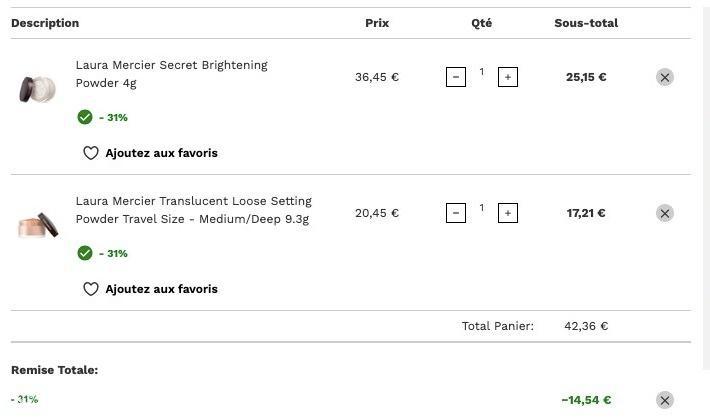Click heart icon for Translucent Loose Setting Powder
This screenshot has width=710, height=418.
91,289
